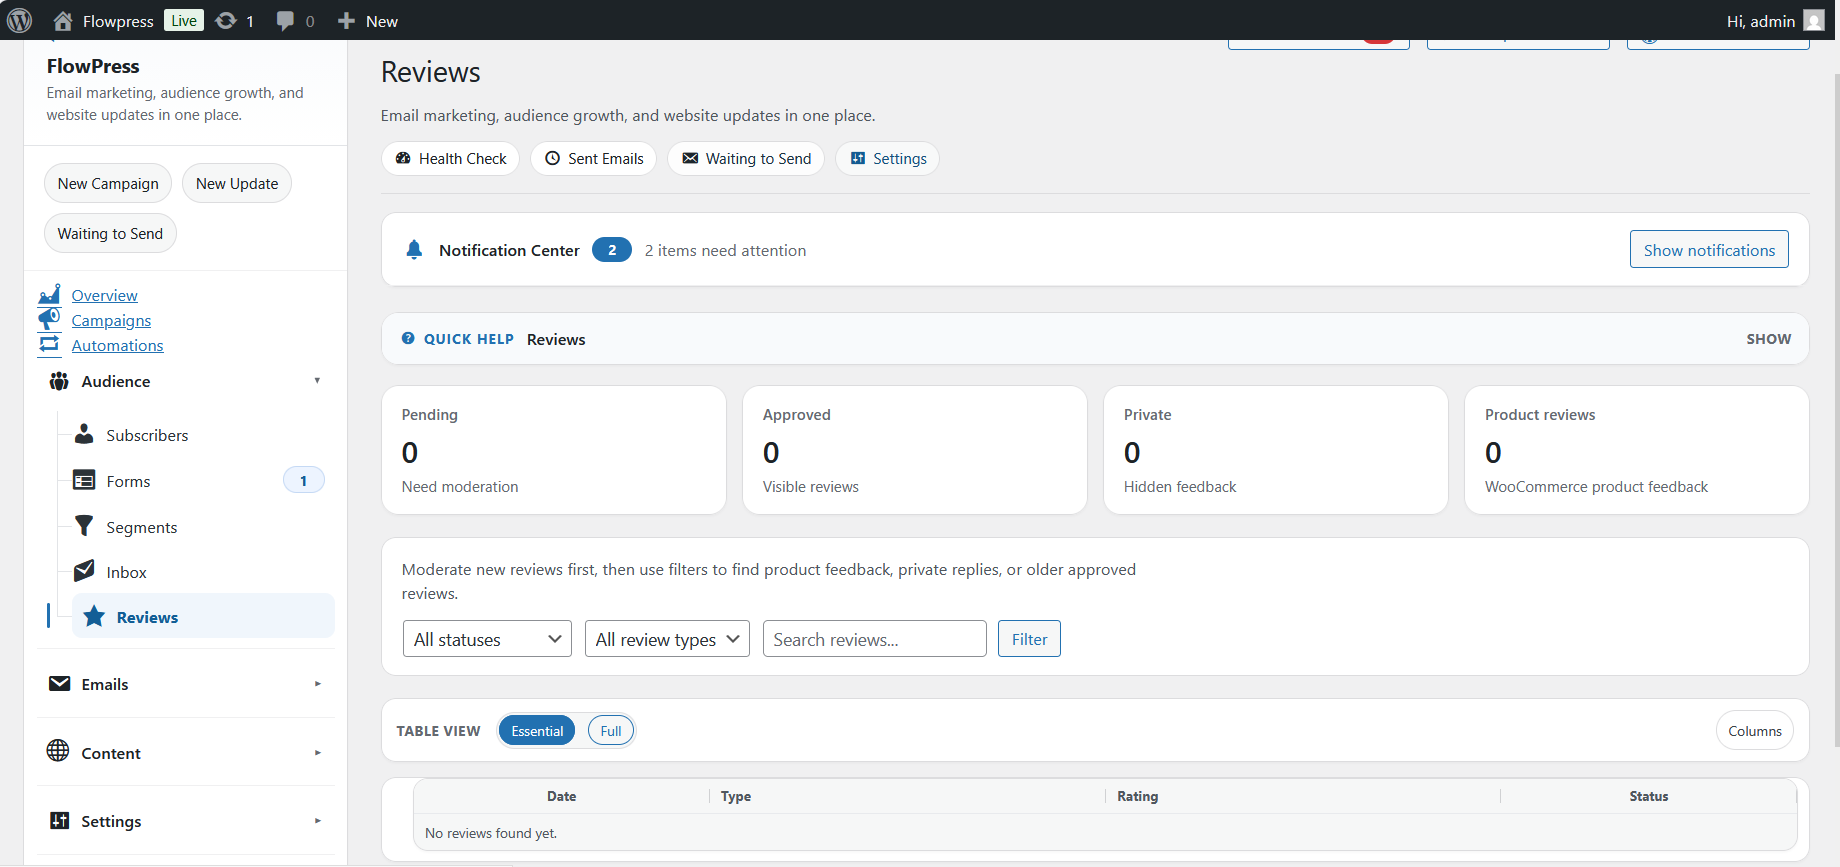Click the Forms list icon
This screenshot has width=1840, height=867.
click(85, 481)
